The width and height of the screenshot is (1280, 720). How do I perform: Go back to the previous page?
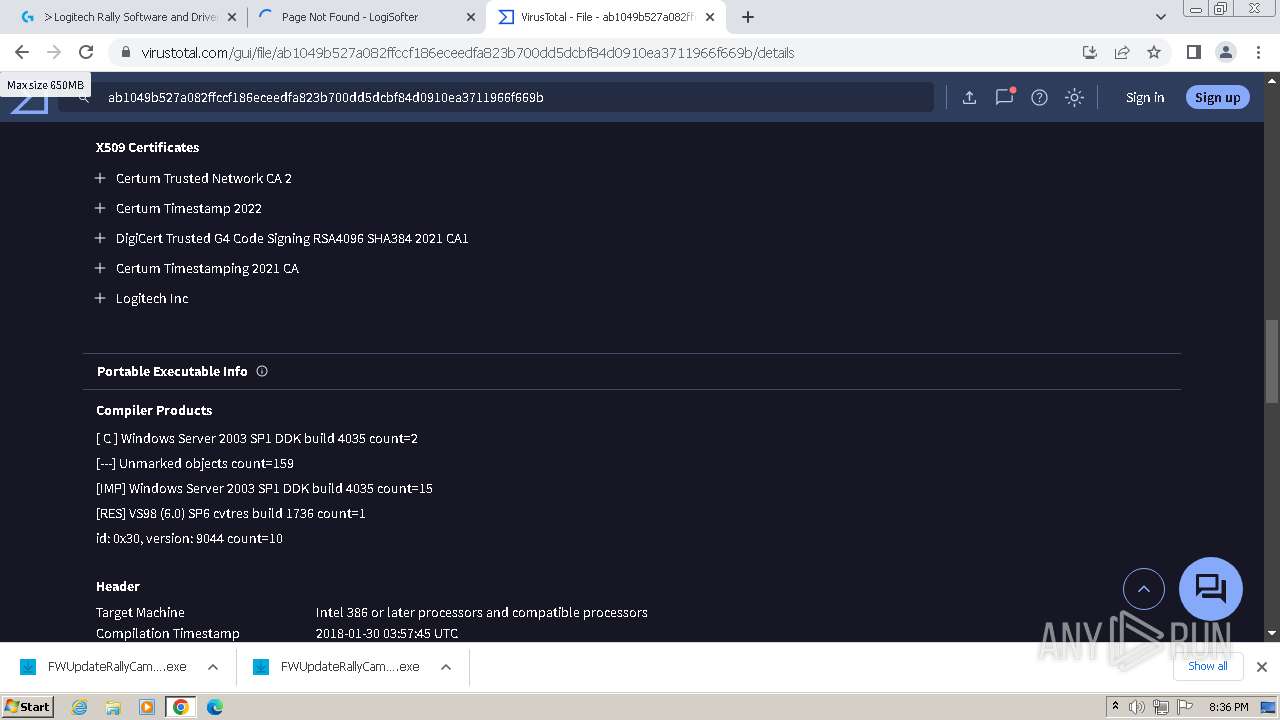(x=22, y=53)
